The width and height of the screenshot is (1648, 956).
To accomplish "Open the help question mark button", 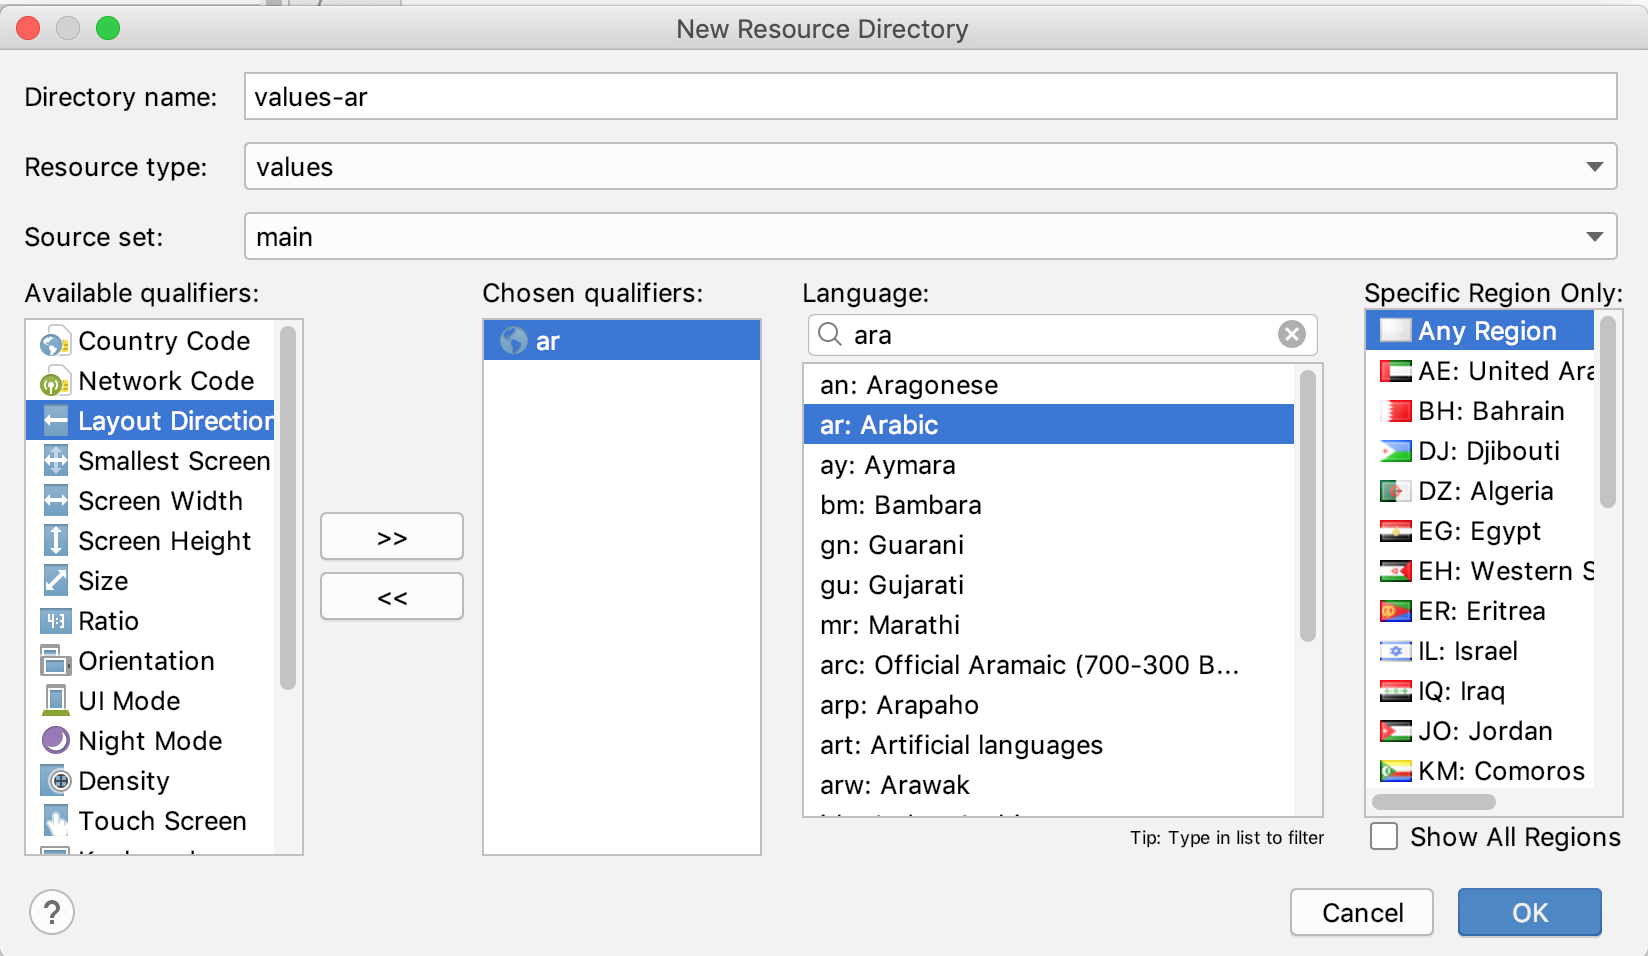I will [x=52, y=912].
